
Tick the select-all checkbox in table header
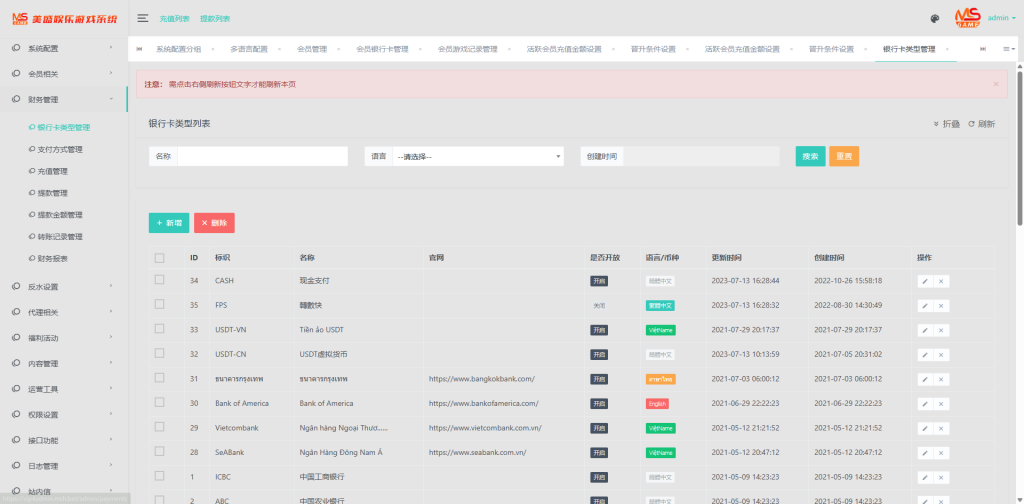tap(159, 258)
